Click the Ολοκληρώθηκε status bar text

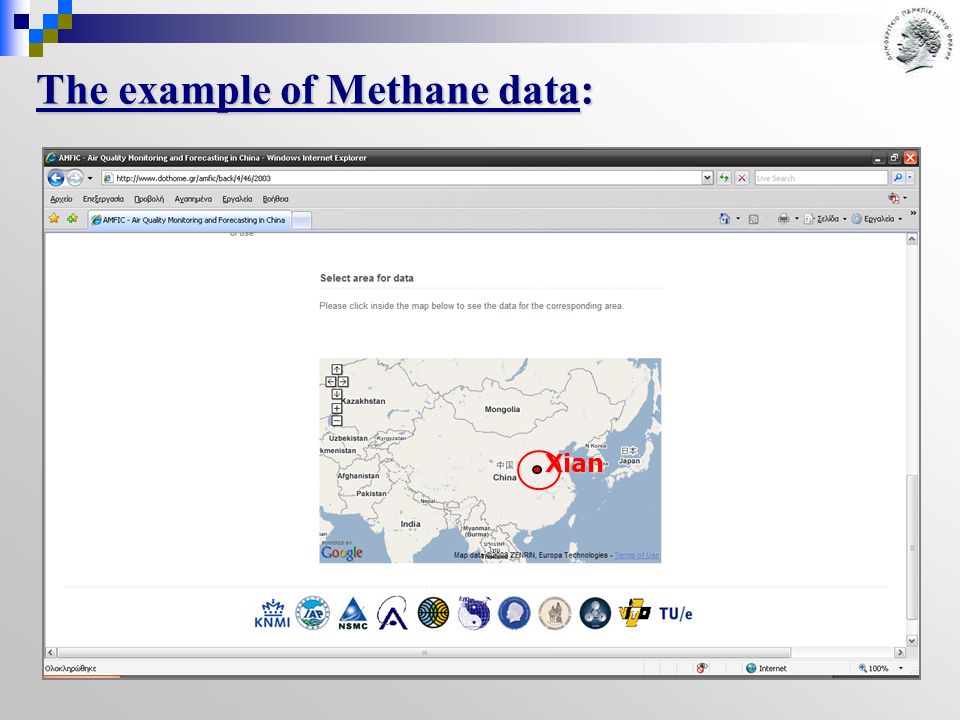click(x=70, y=669)
